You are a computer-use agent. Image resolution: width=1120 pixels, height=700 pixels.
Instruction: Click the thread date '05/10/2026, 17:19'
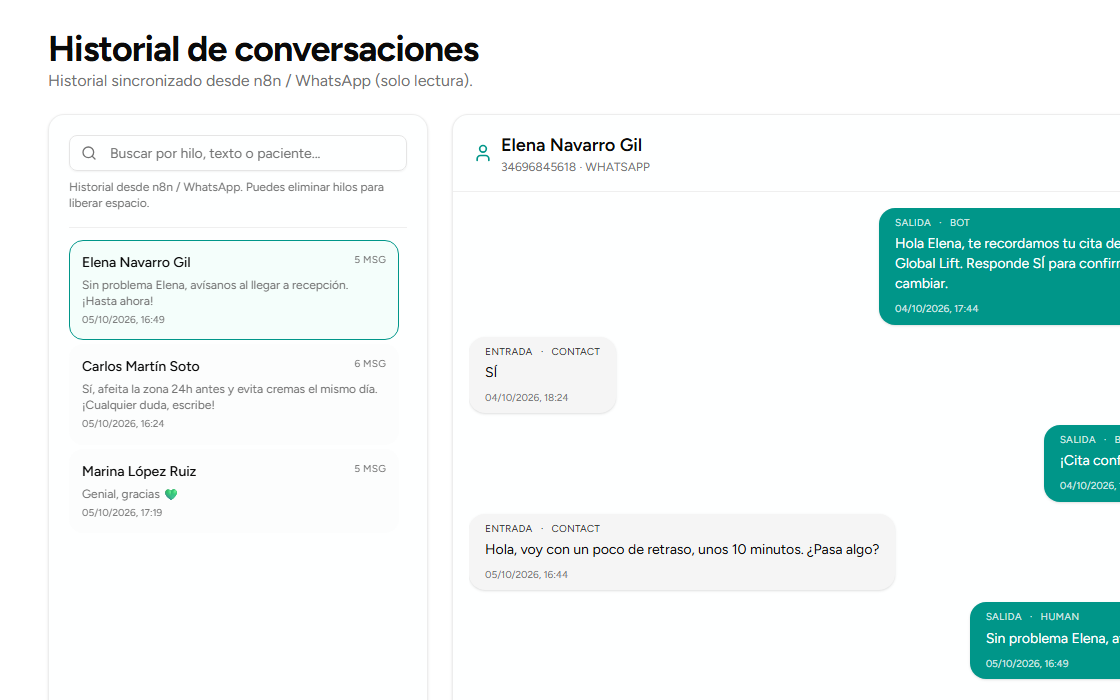pyautogui.click(x=122, y=513)
